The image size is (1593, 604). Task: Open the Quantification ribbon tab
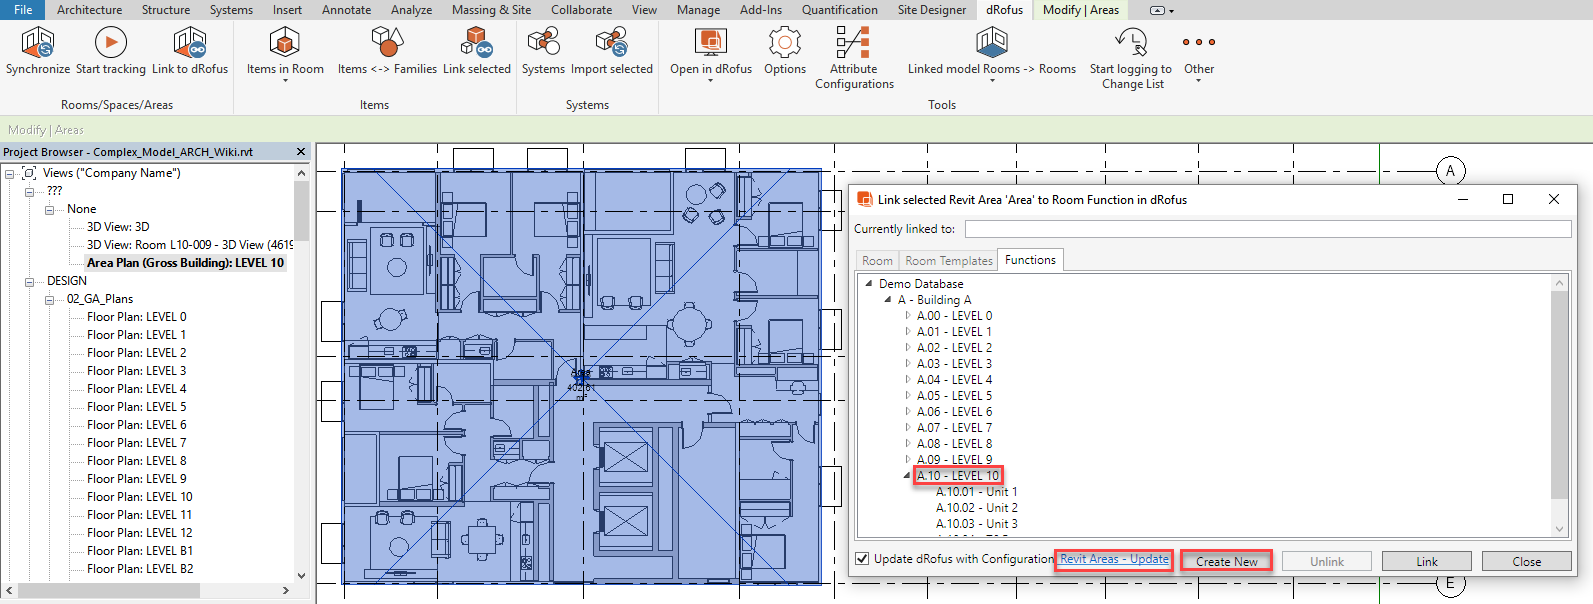[839, 10]
